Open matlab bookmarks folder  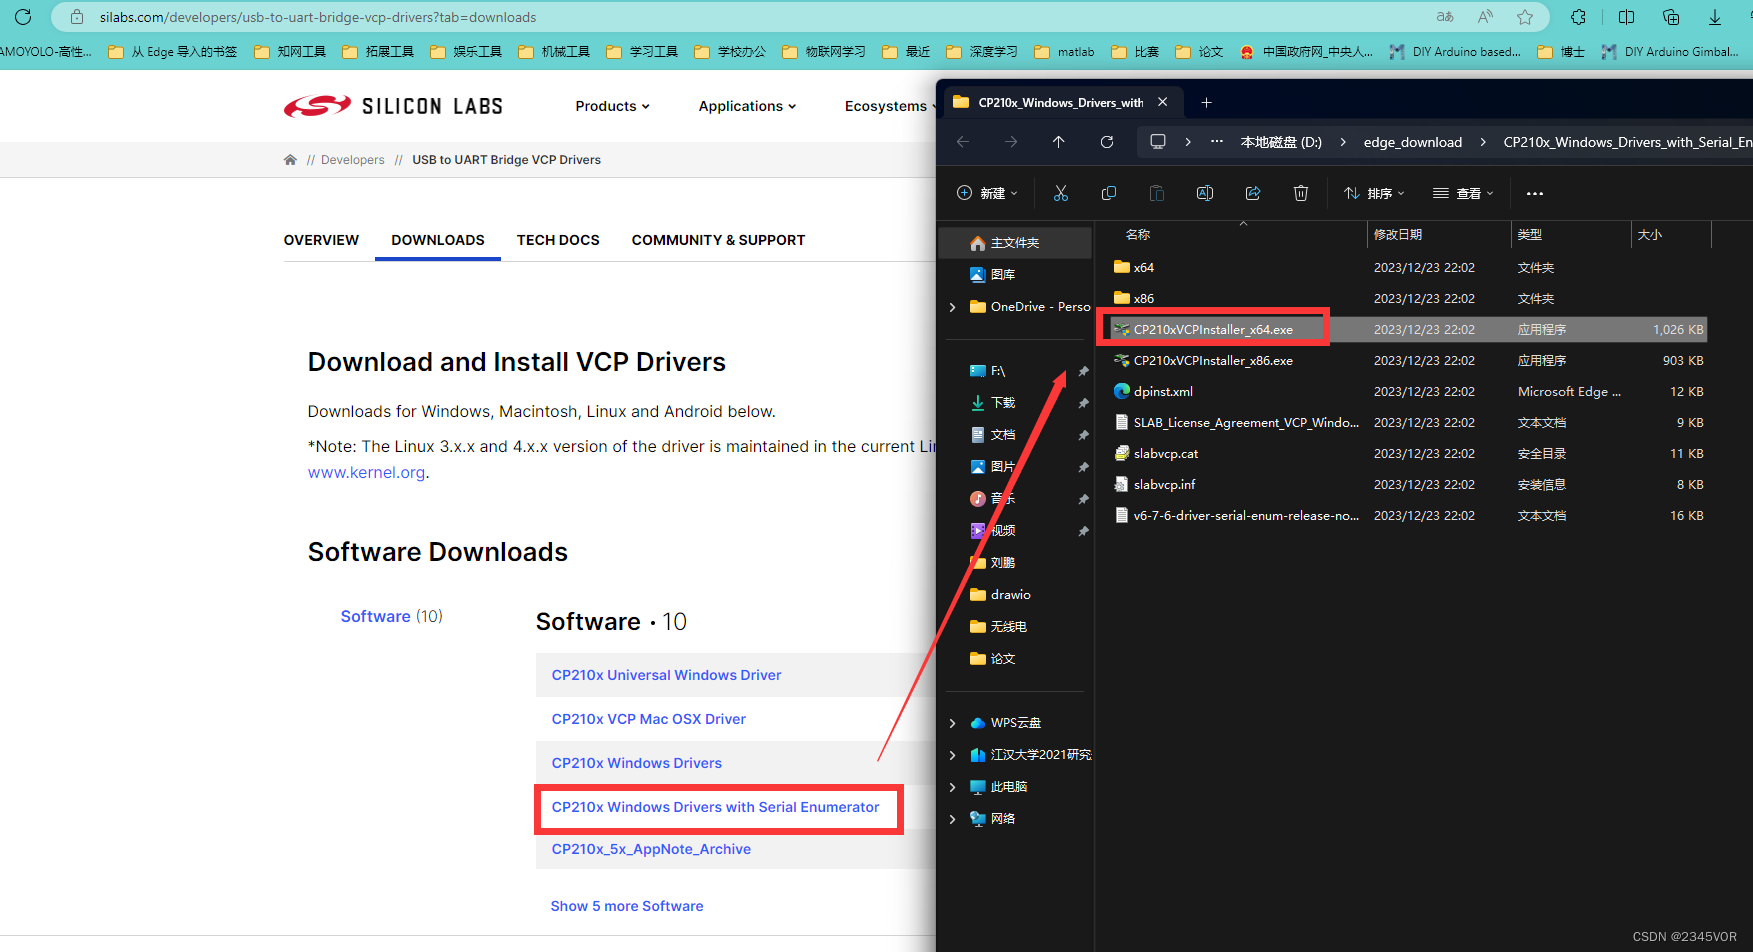1064,52
